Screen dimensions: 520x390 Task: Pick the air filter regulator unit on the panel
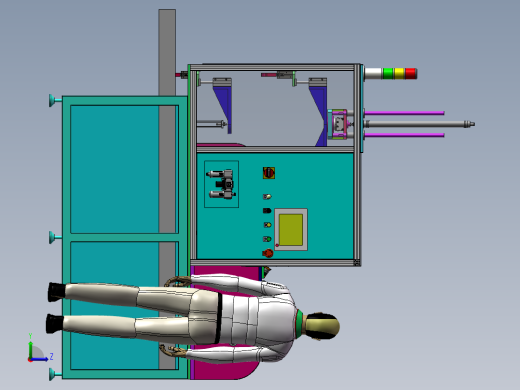(222, 184)
